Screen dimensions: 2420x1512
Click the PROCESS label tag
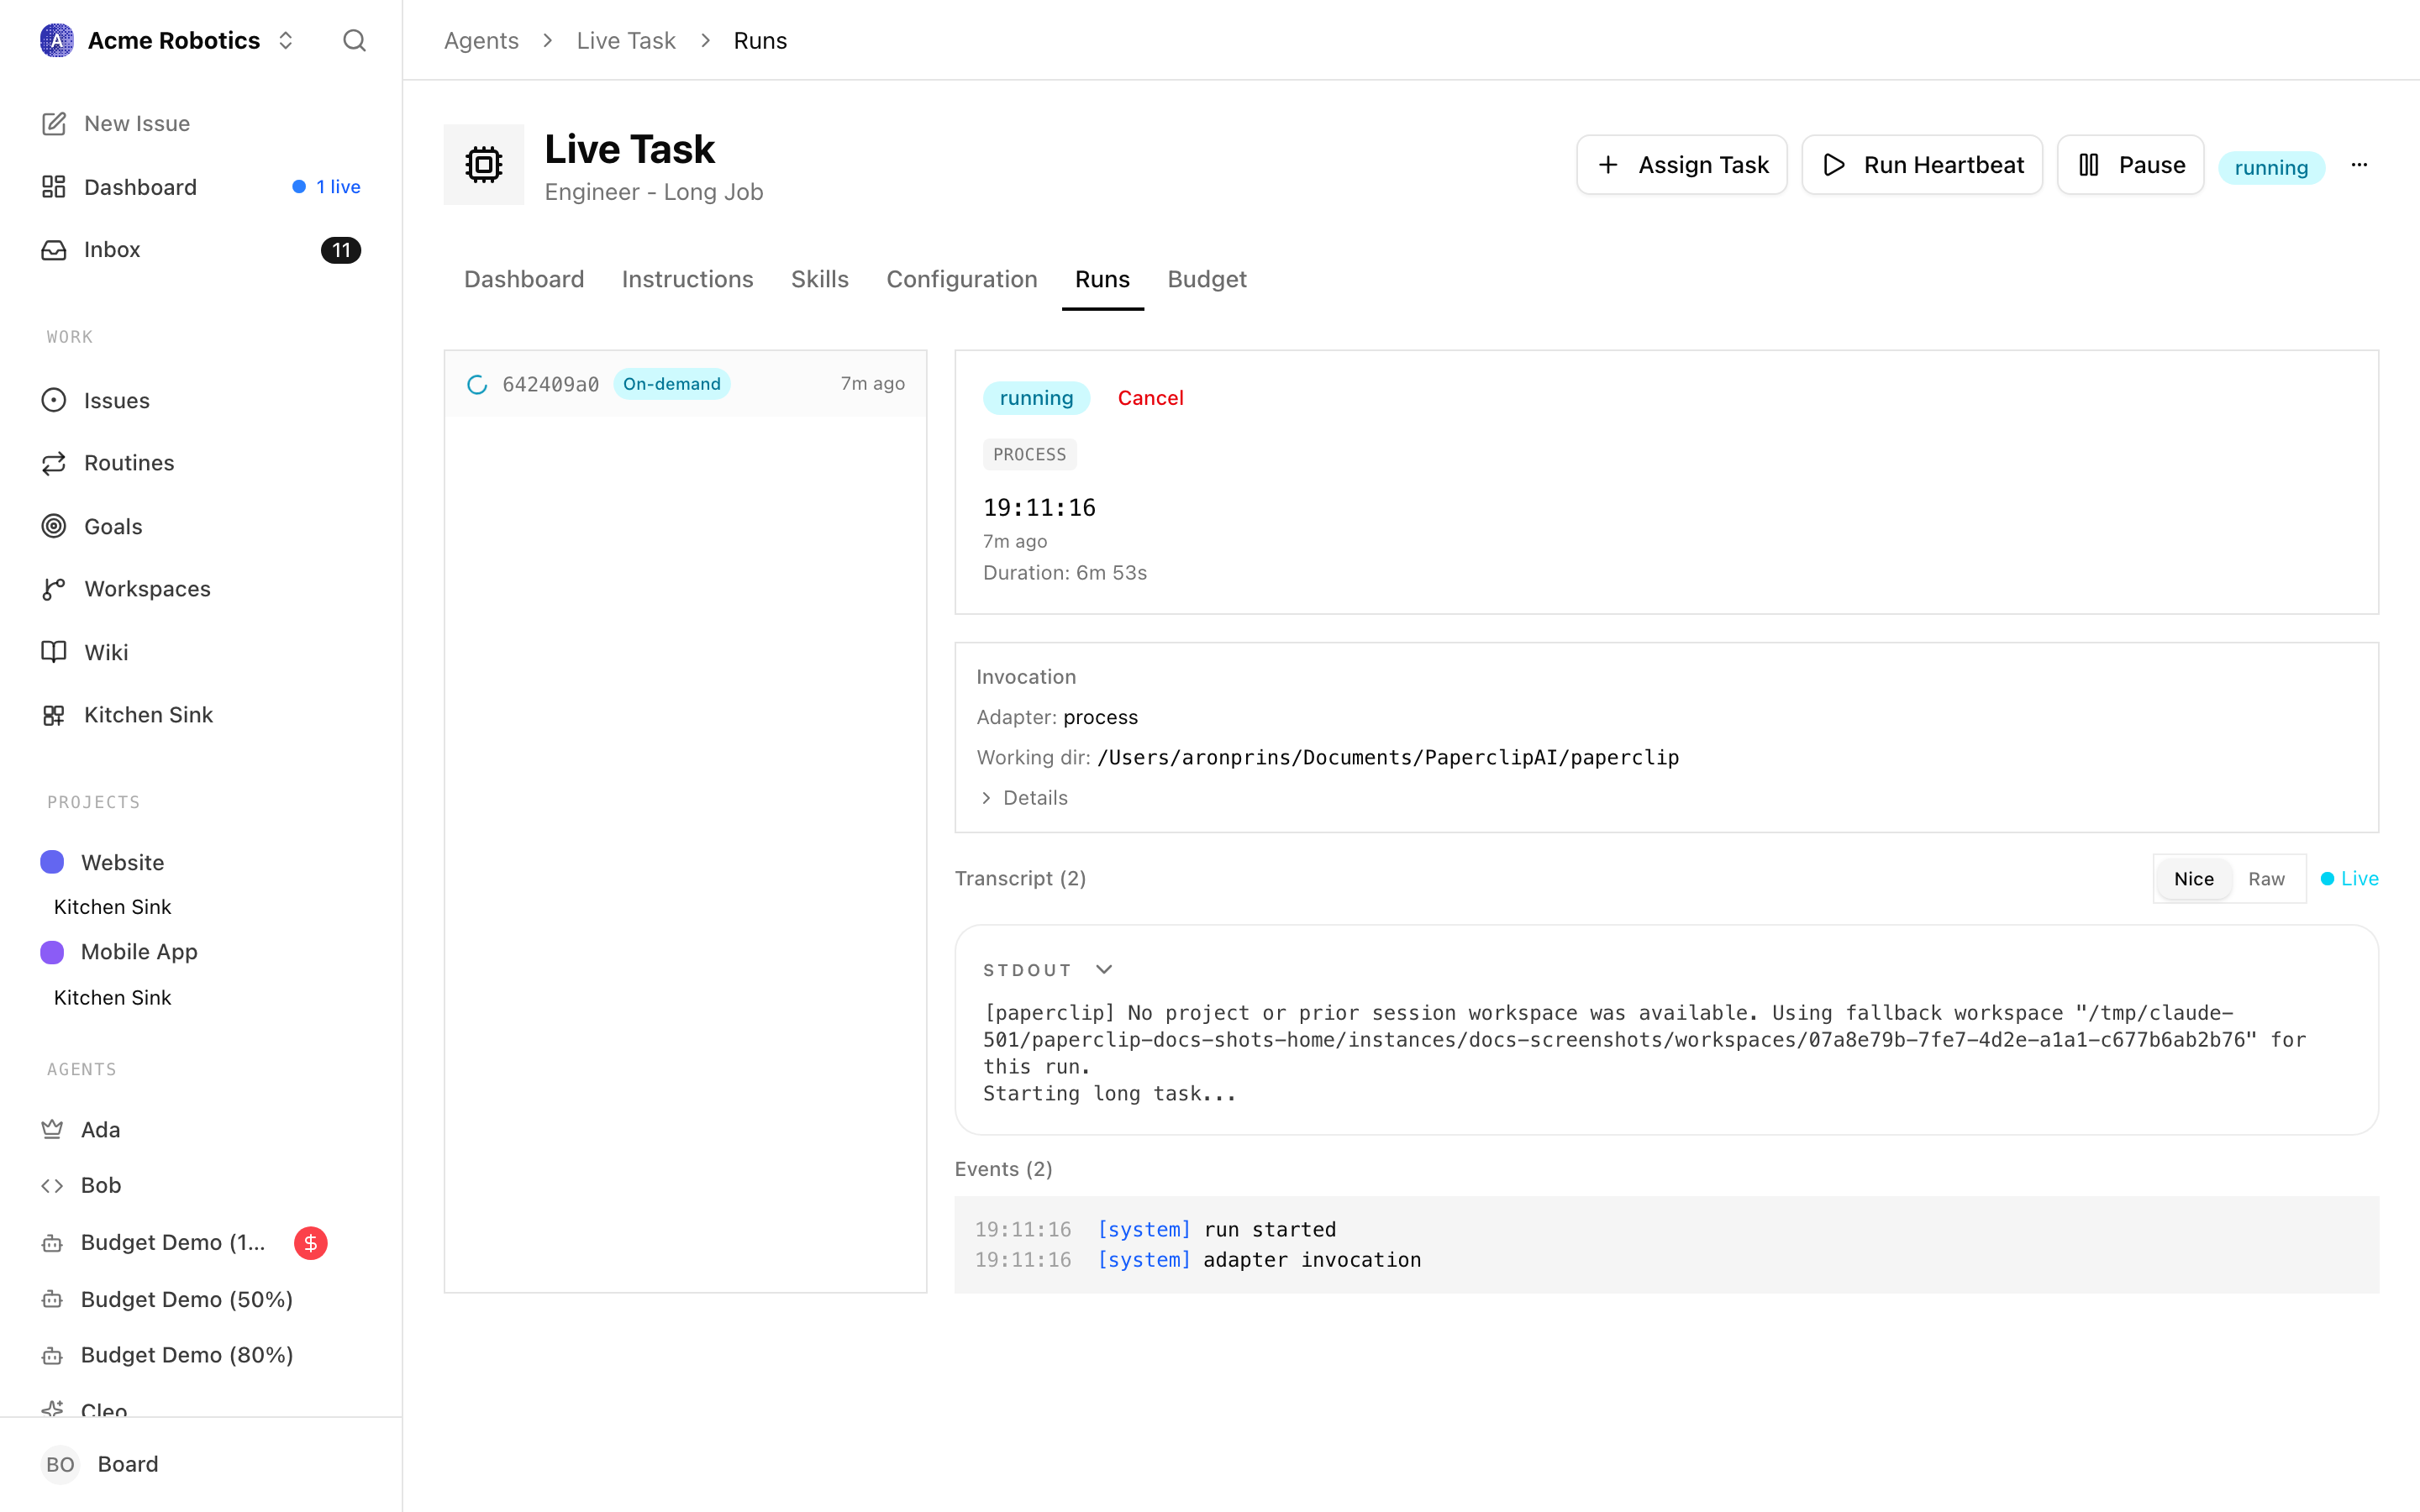coord(1029,454)
